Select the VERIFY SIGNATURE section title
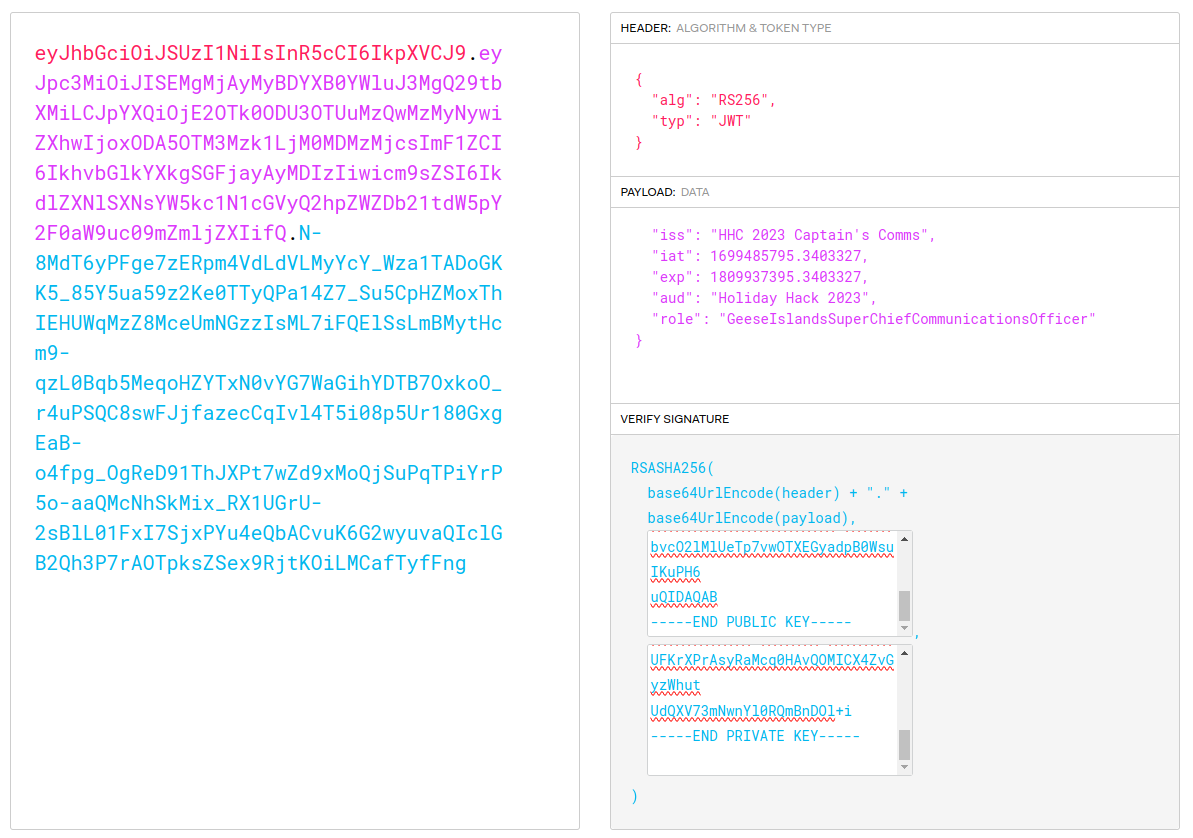Image resolution: width=1193 pixels, height=838 pixels. 674,419
